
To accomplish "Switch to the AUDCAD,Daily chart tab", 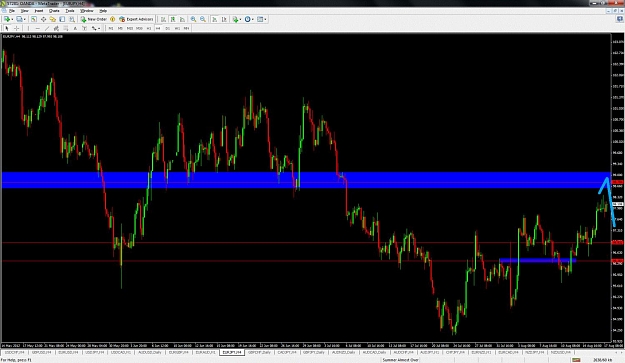I will point(375,353).
